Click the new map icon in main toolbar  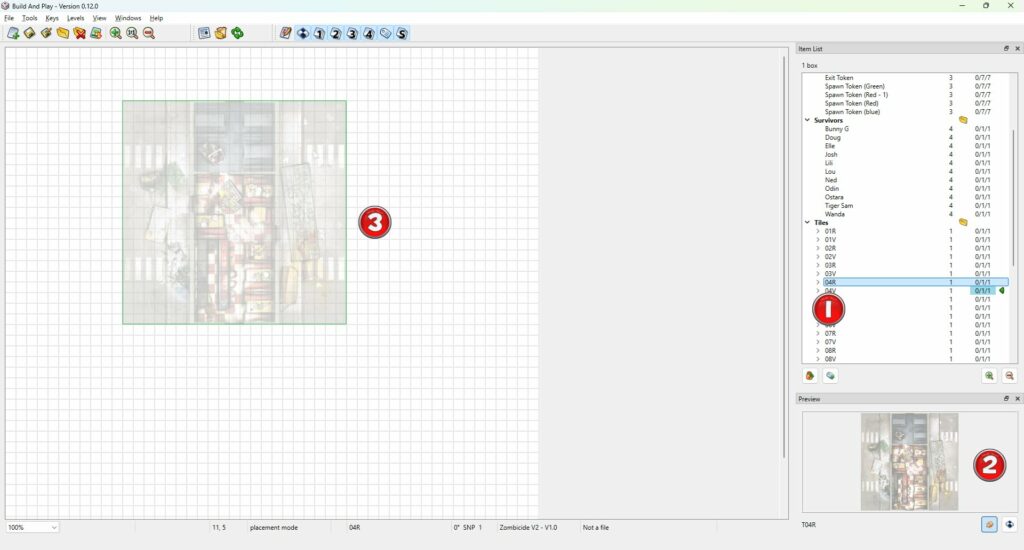[13, 33]
